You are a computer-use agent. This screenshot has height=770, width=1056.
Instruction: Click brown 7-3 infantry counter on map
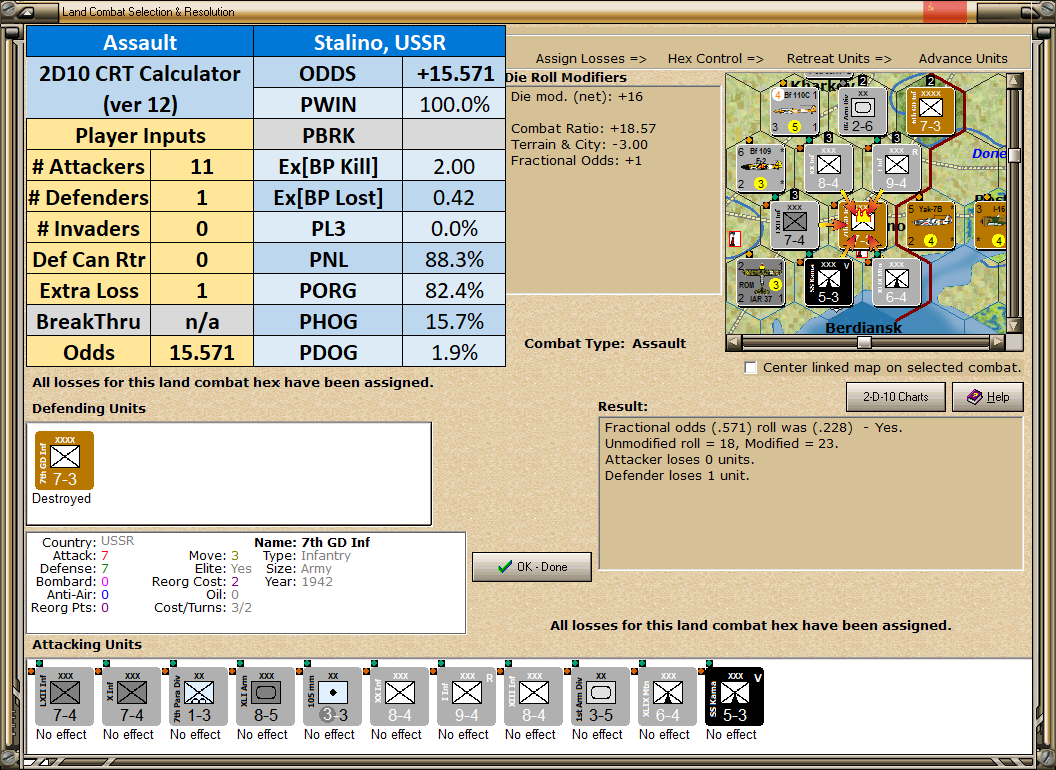click(x=930, y=110)
